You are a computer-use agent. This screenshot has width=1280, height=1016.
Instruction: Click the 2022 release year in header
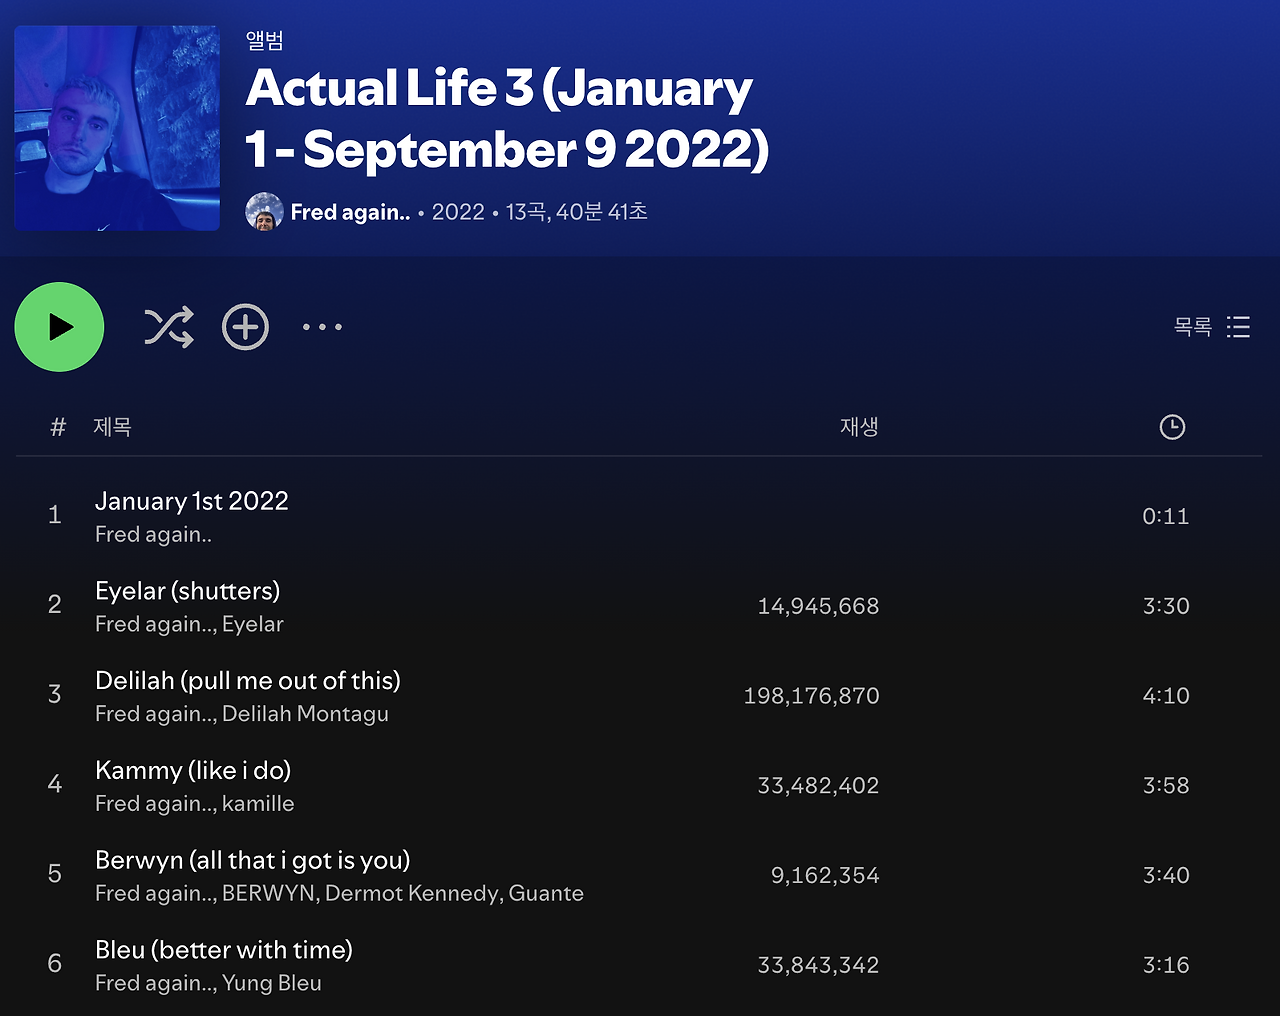click(458, 212)
